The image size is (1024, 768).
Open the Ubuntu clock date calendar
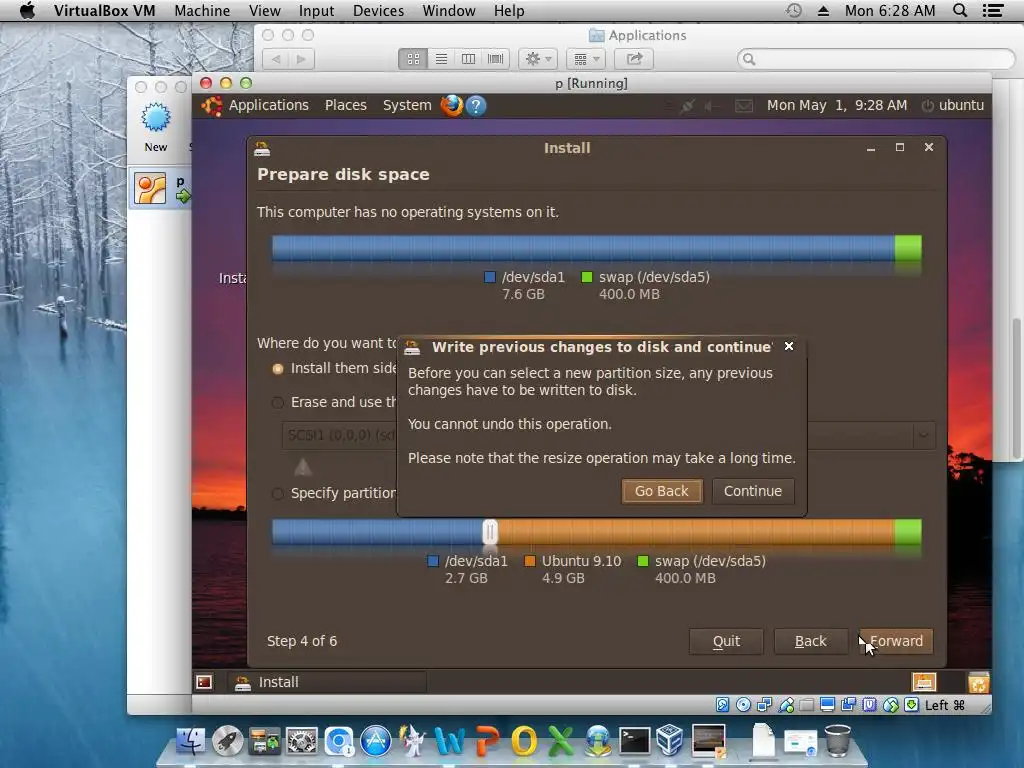pyautogui.click(x=837, y=105)
